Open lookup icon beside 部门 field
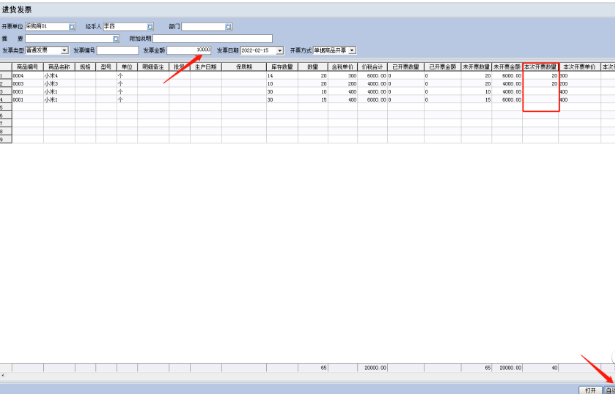Viewport: 615px width, 394px height. pos(229,27)
